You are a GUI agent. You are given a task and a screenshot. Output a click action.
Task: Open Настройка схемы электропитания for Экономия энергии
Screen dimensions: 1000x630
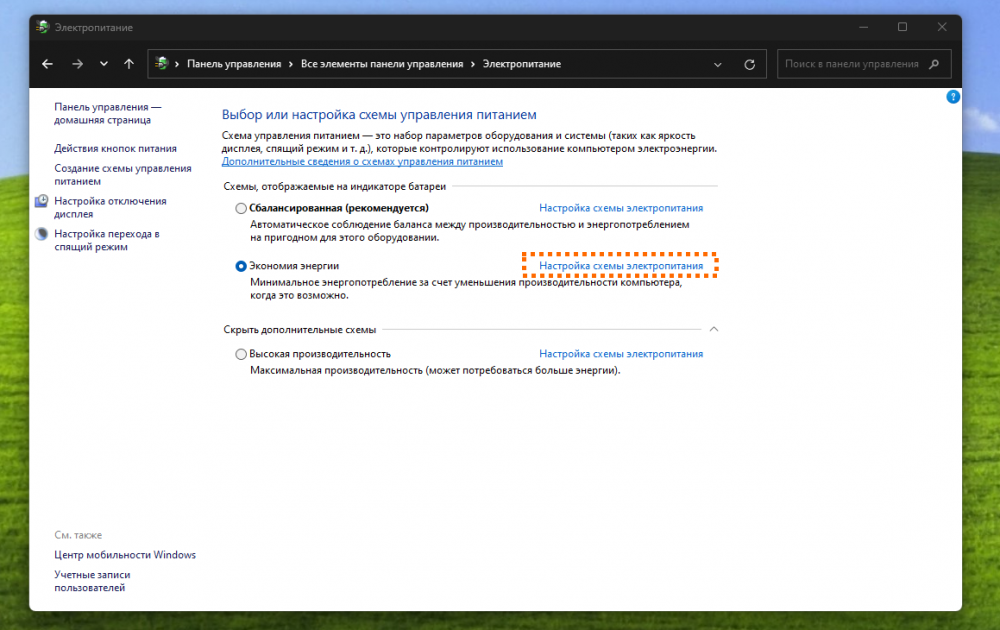pos(621,266)
